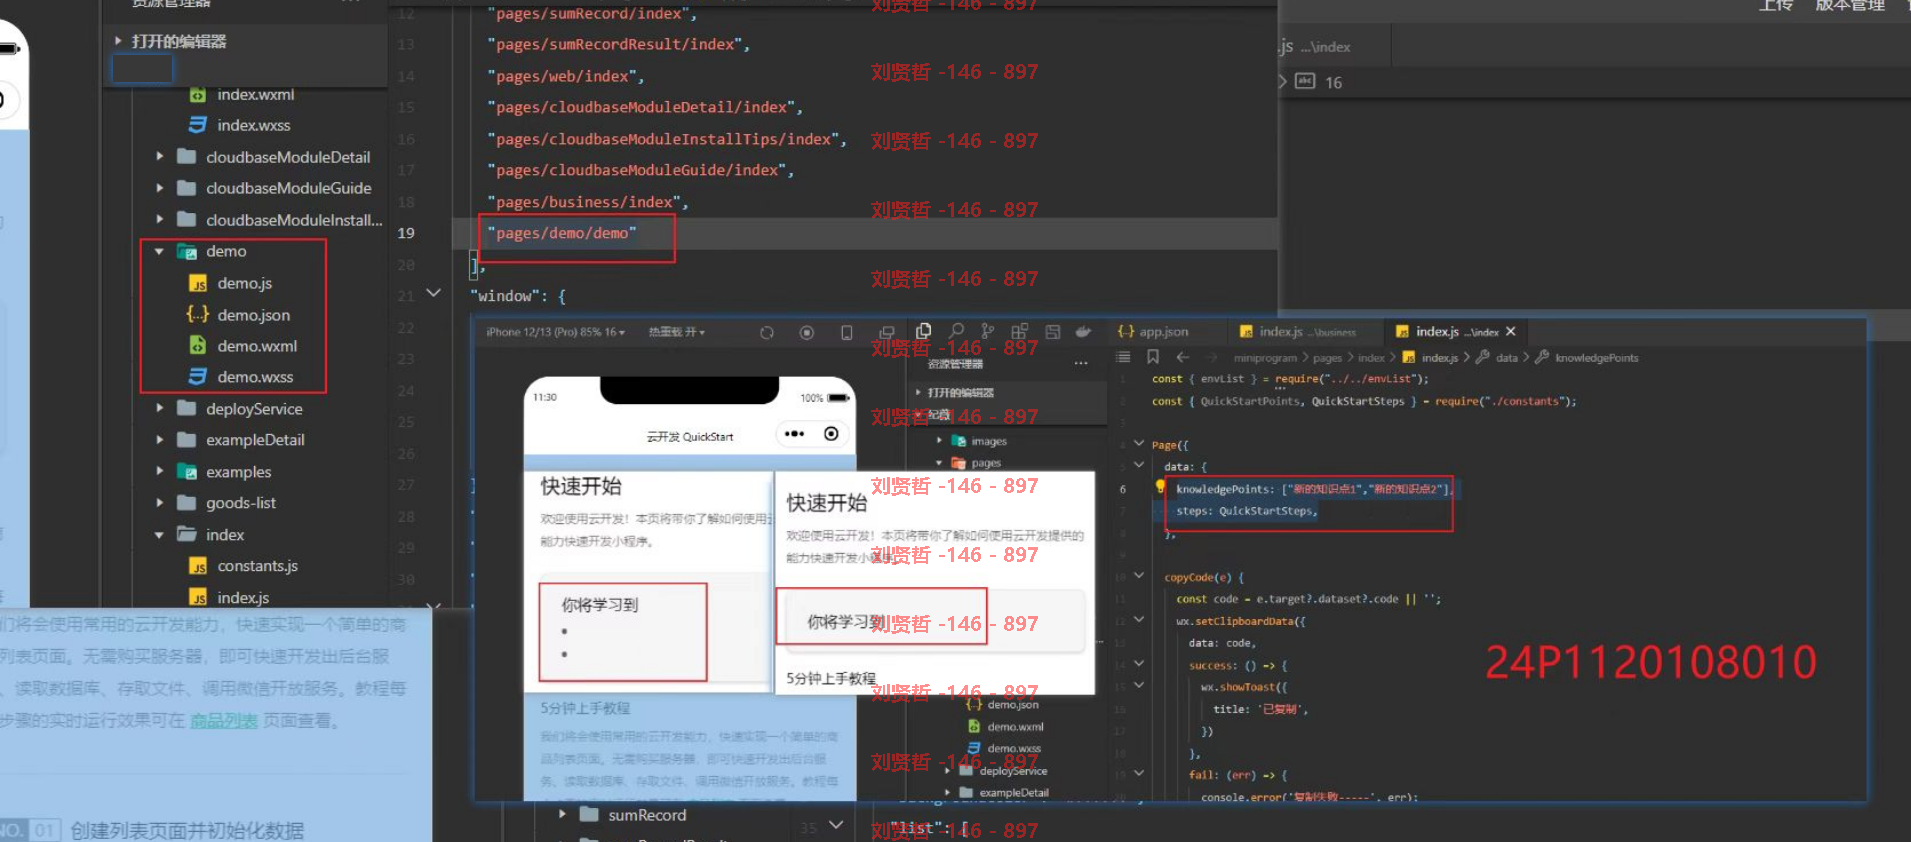This screenshot has width=1911, height=842.
Task: Click the three-dot capsule menu in the phone simulator
Action: [x=794, y=434]
